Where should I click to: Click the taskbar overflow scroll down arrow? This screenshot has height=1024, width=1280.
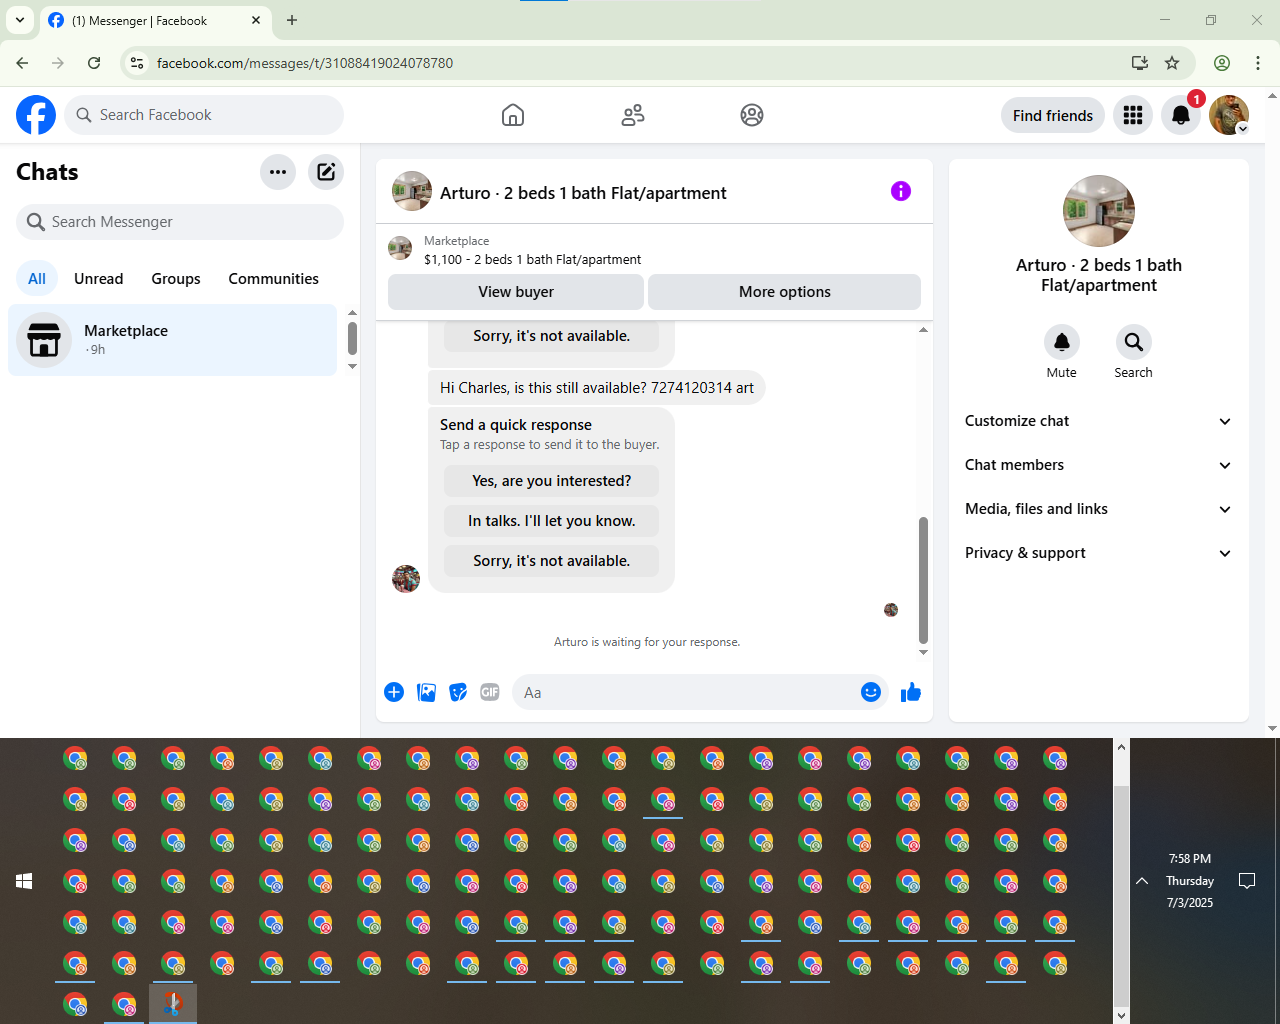click(x=1121, y=1015)
